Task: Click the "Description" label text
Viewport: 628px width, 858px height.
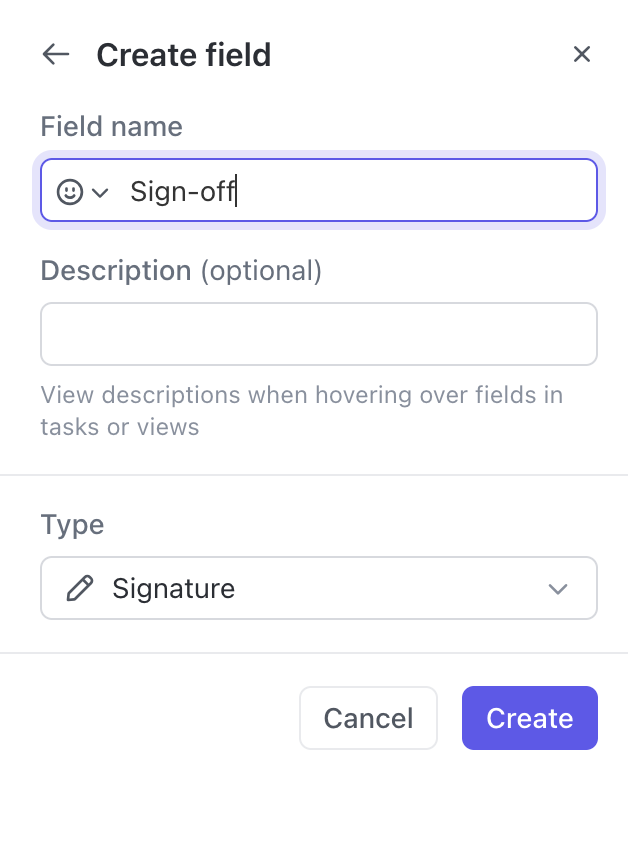Action: [115, 270]
